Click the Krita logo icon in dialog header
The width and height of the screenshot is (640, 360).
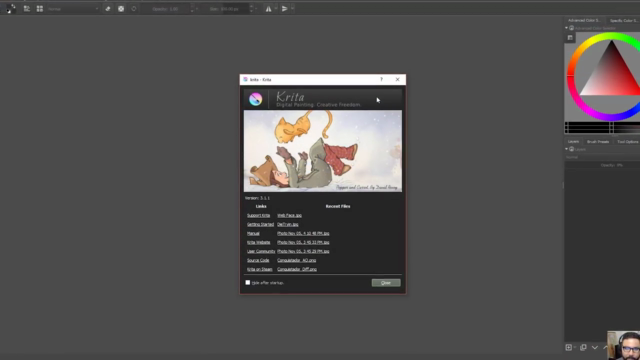(x=256, y=99)
